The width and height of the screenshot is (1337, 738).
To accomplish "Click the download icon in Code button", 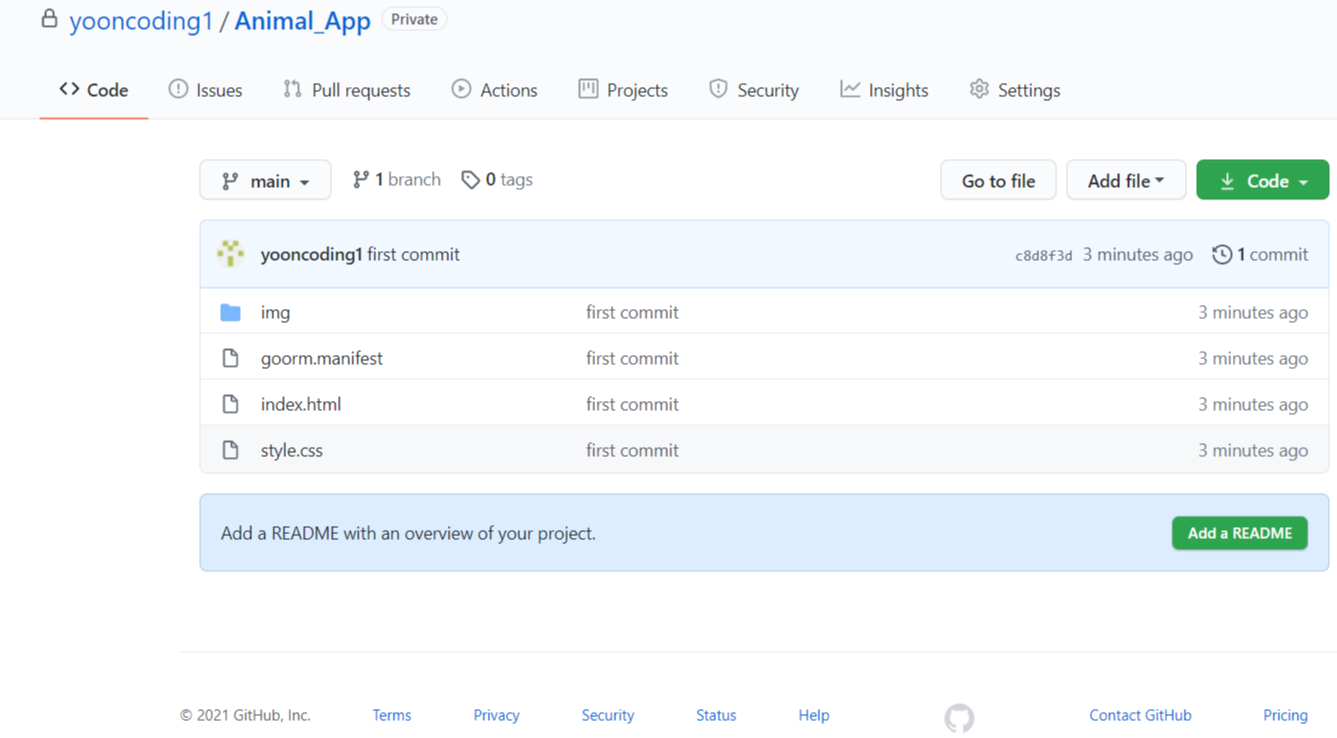I will pyautogui.click(x=1227, y=181).
